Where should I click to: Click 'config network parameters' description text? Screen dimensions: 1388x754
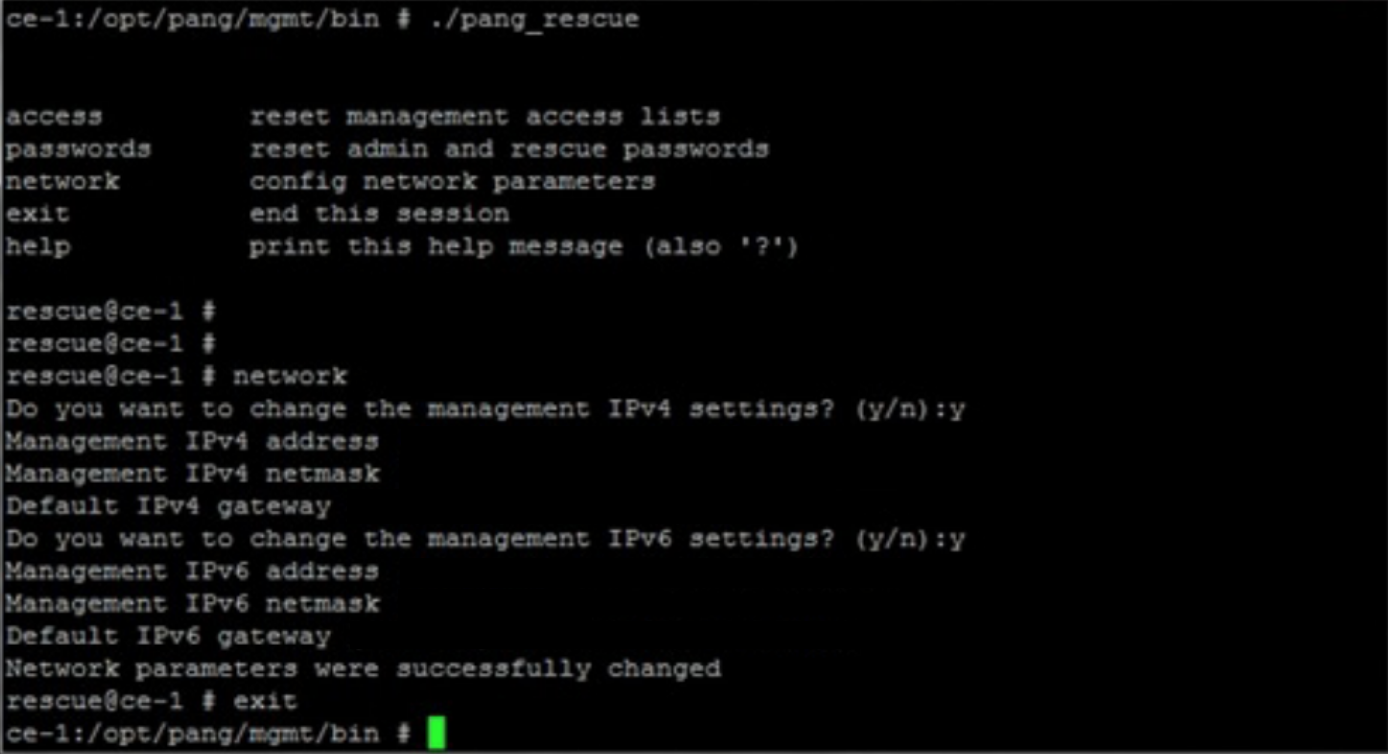[452, 182]
